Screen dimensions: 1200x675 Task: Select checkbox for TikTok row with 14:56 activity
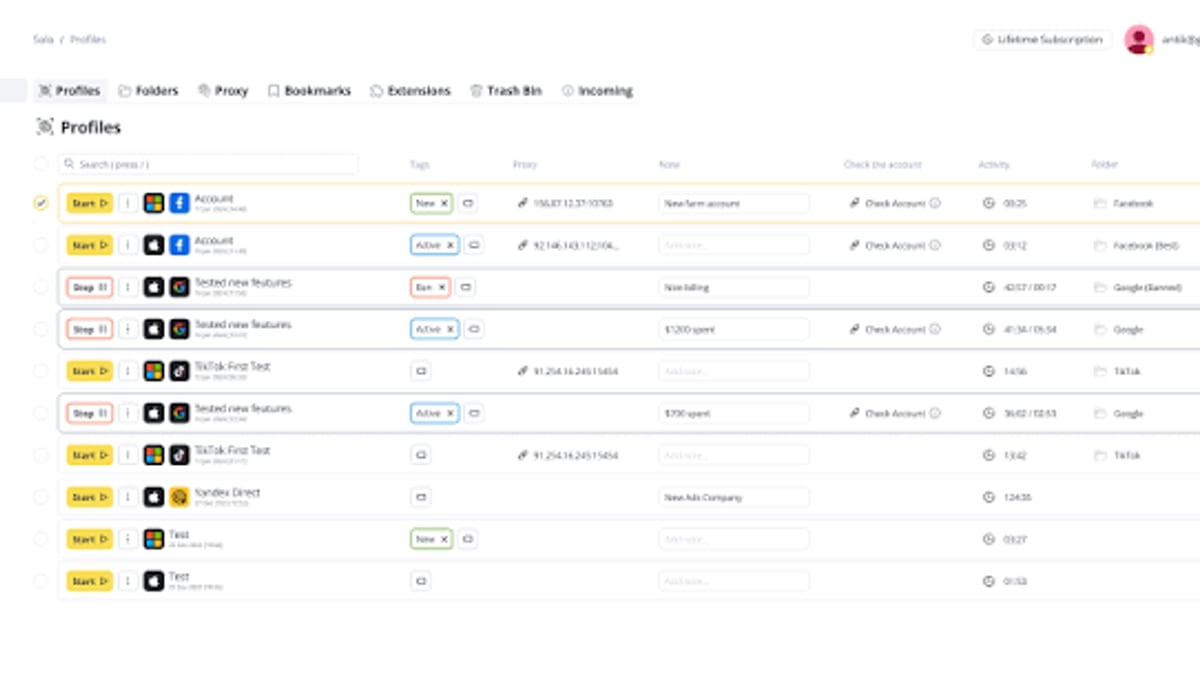coord(40,371)
